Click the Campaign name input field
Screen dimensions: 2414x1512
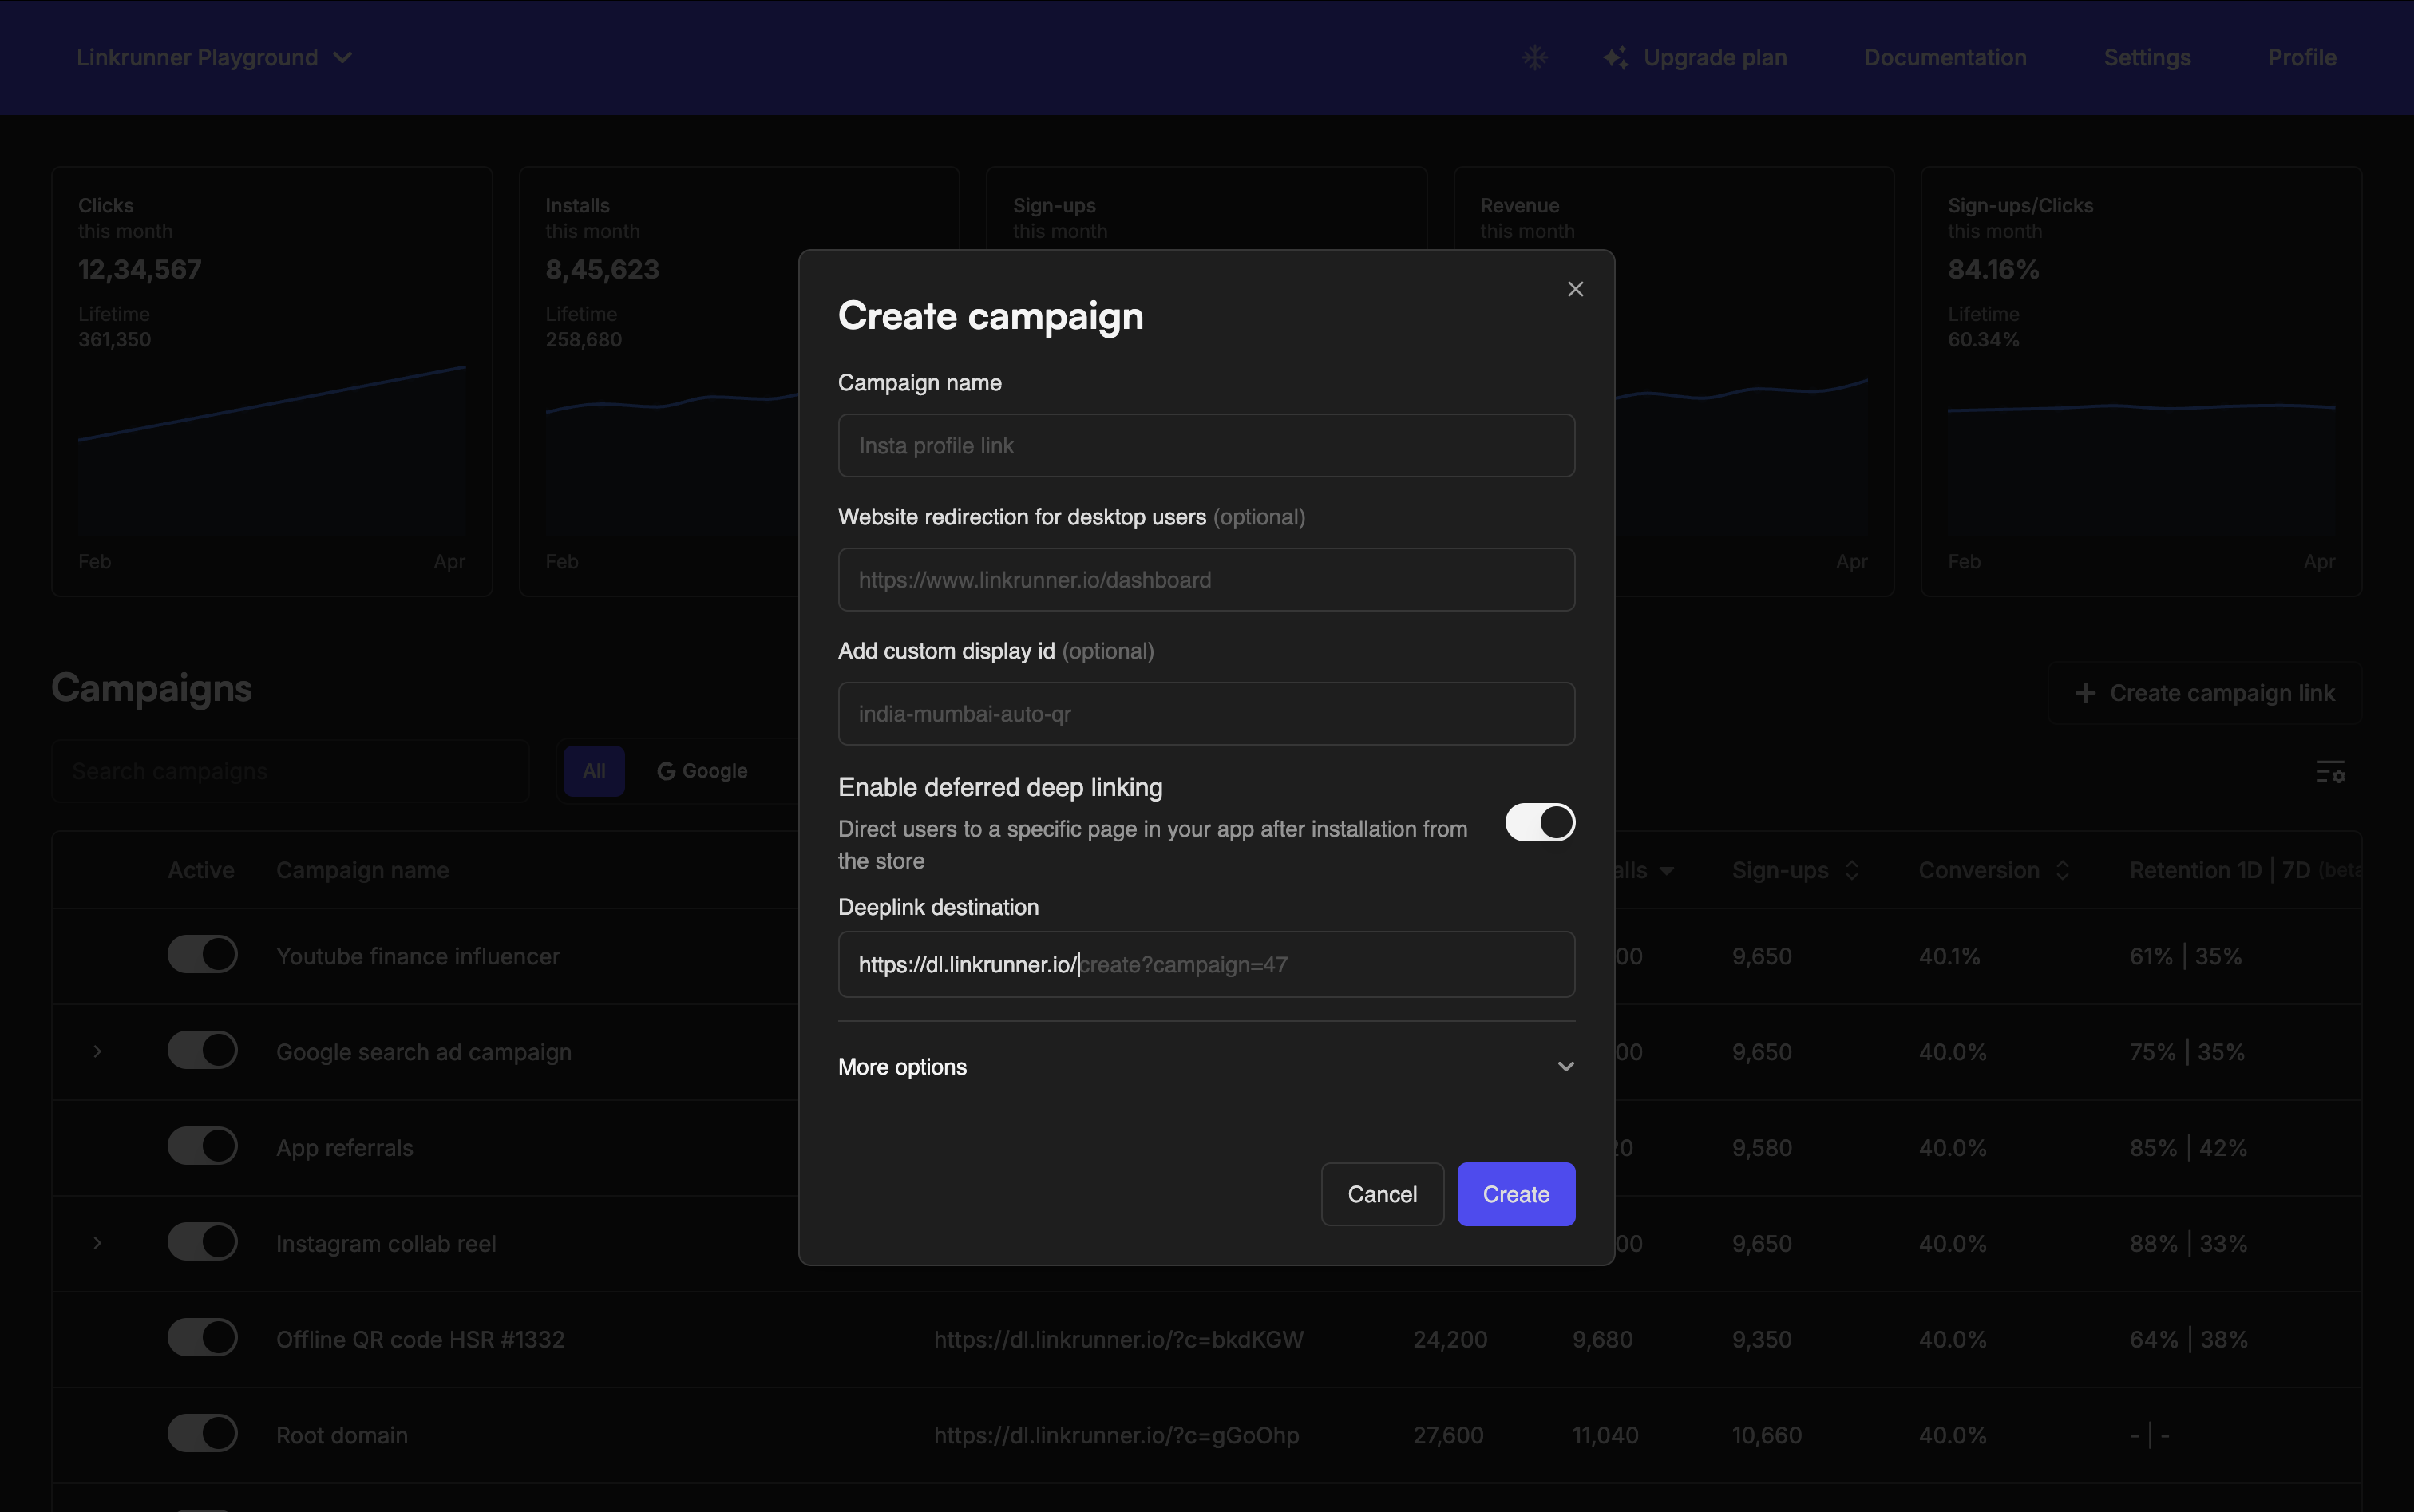(1205, 445)
